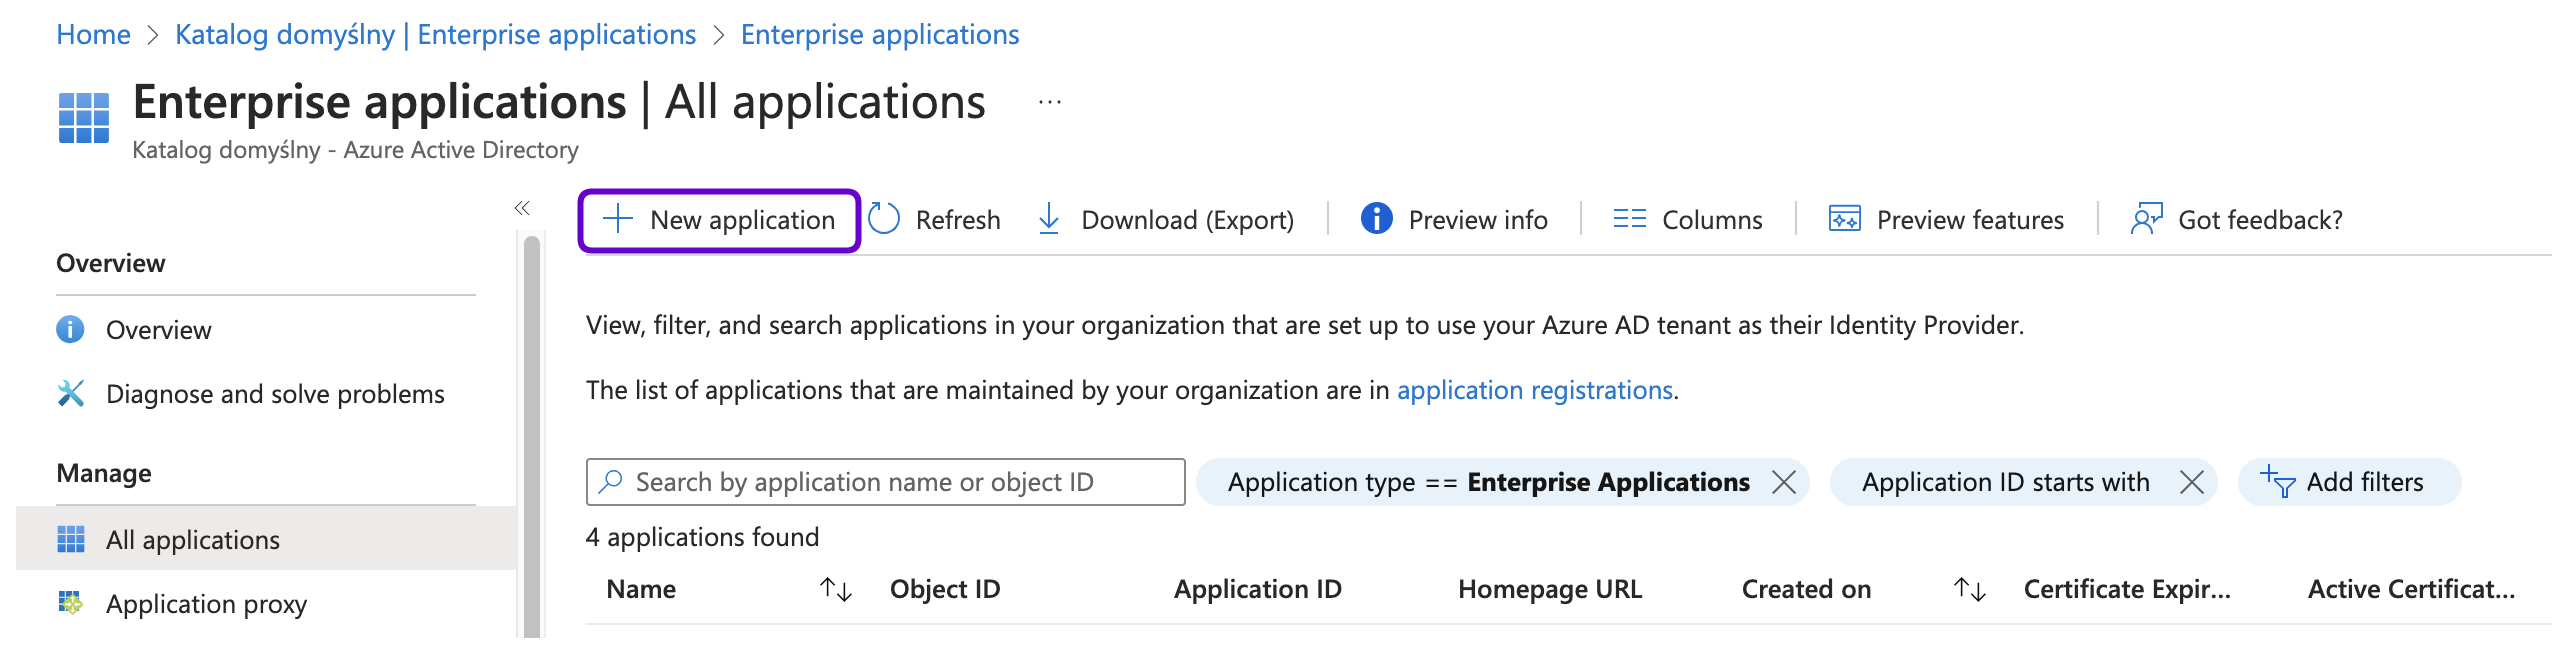Open the ellipsis more options menu
The width and height of the screenshot is (2567, 661).
click(1049, 103)
